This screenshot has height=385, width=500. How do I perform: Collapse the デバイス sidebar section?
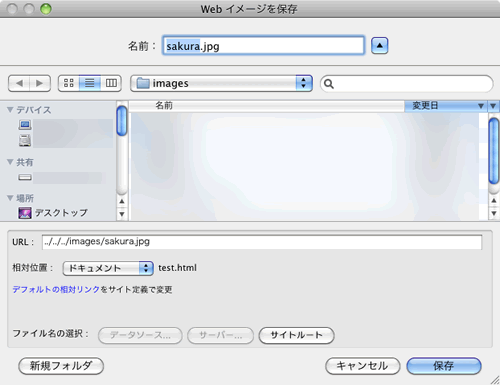coord(10,109)
